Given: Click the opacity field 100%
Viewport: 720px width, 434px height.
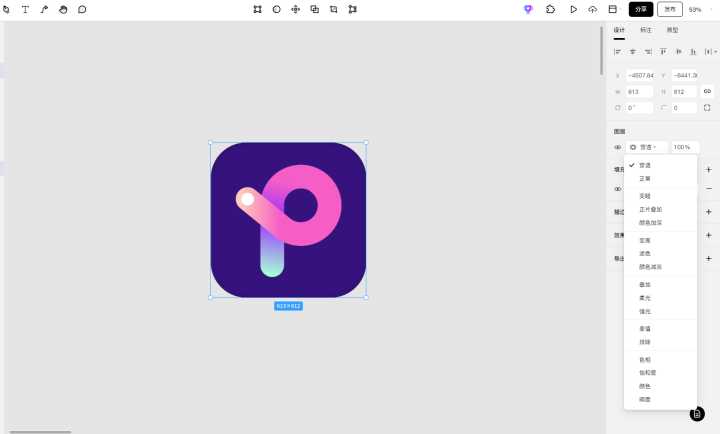Looking at the screenshot, I should pyautogui.click(x=685, y=147).
